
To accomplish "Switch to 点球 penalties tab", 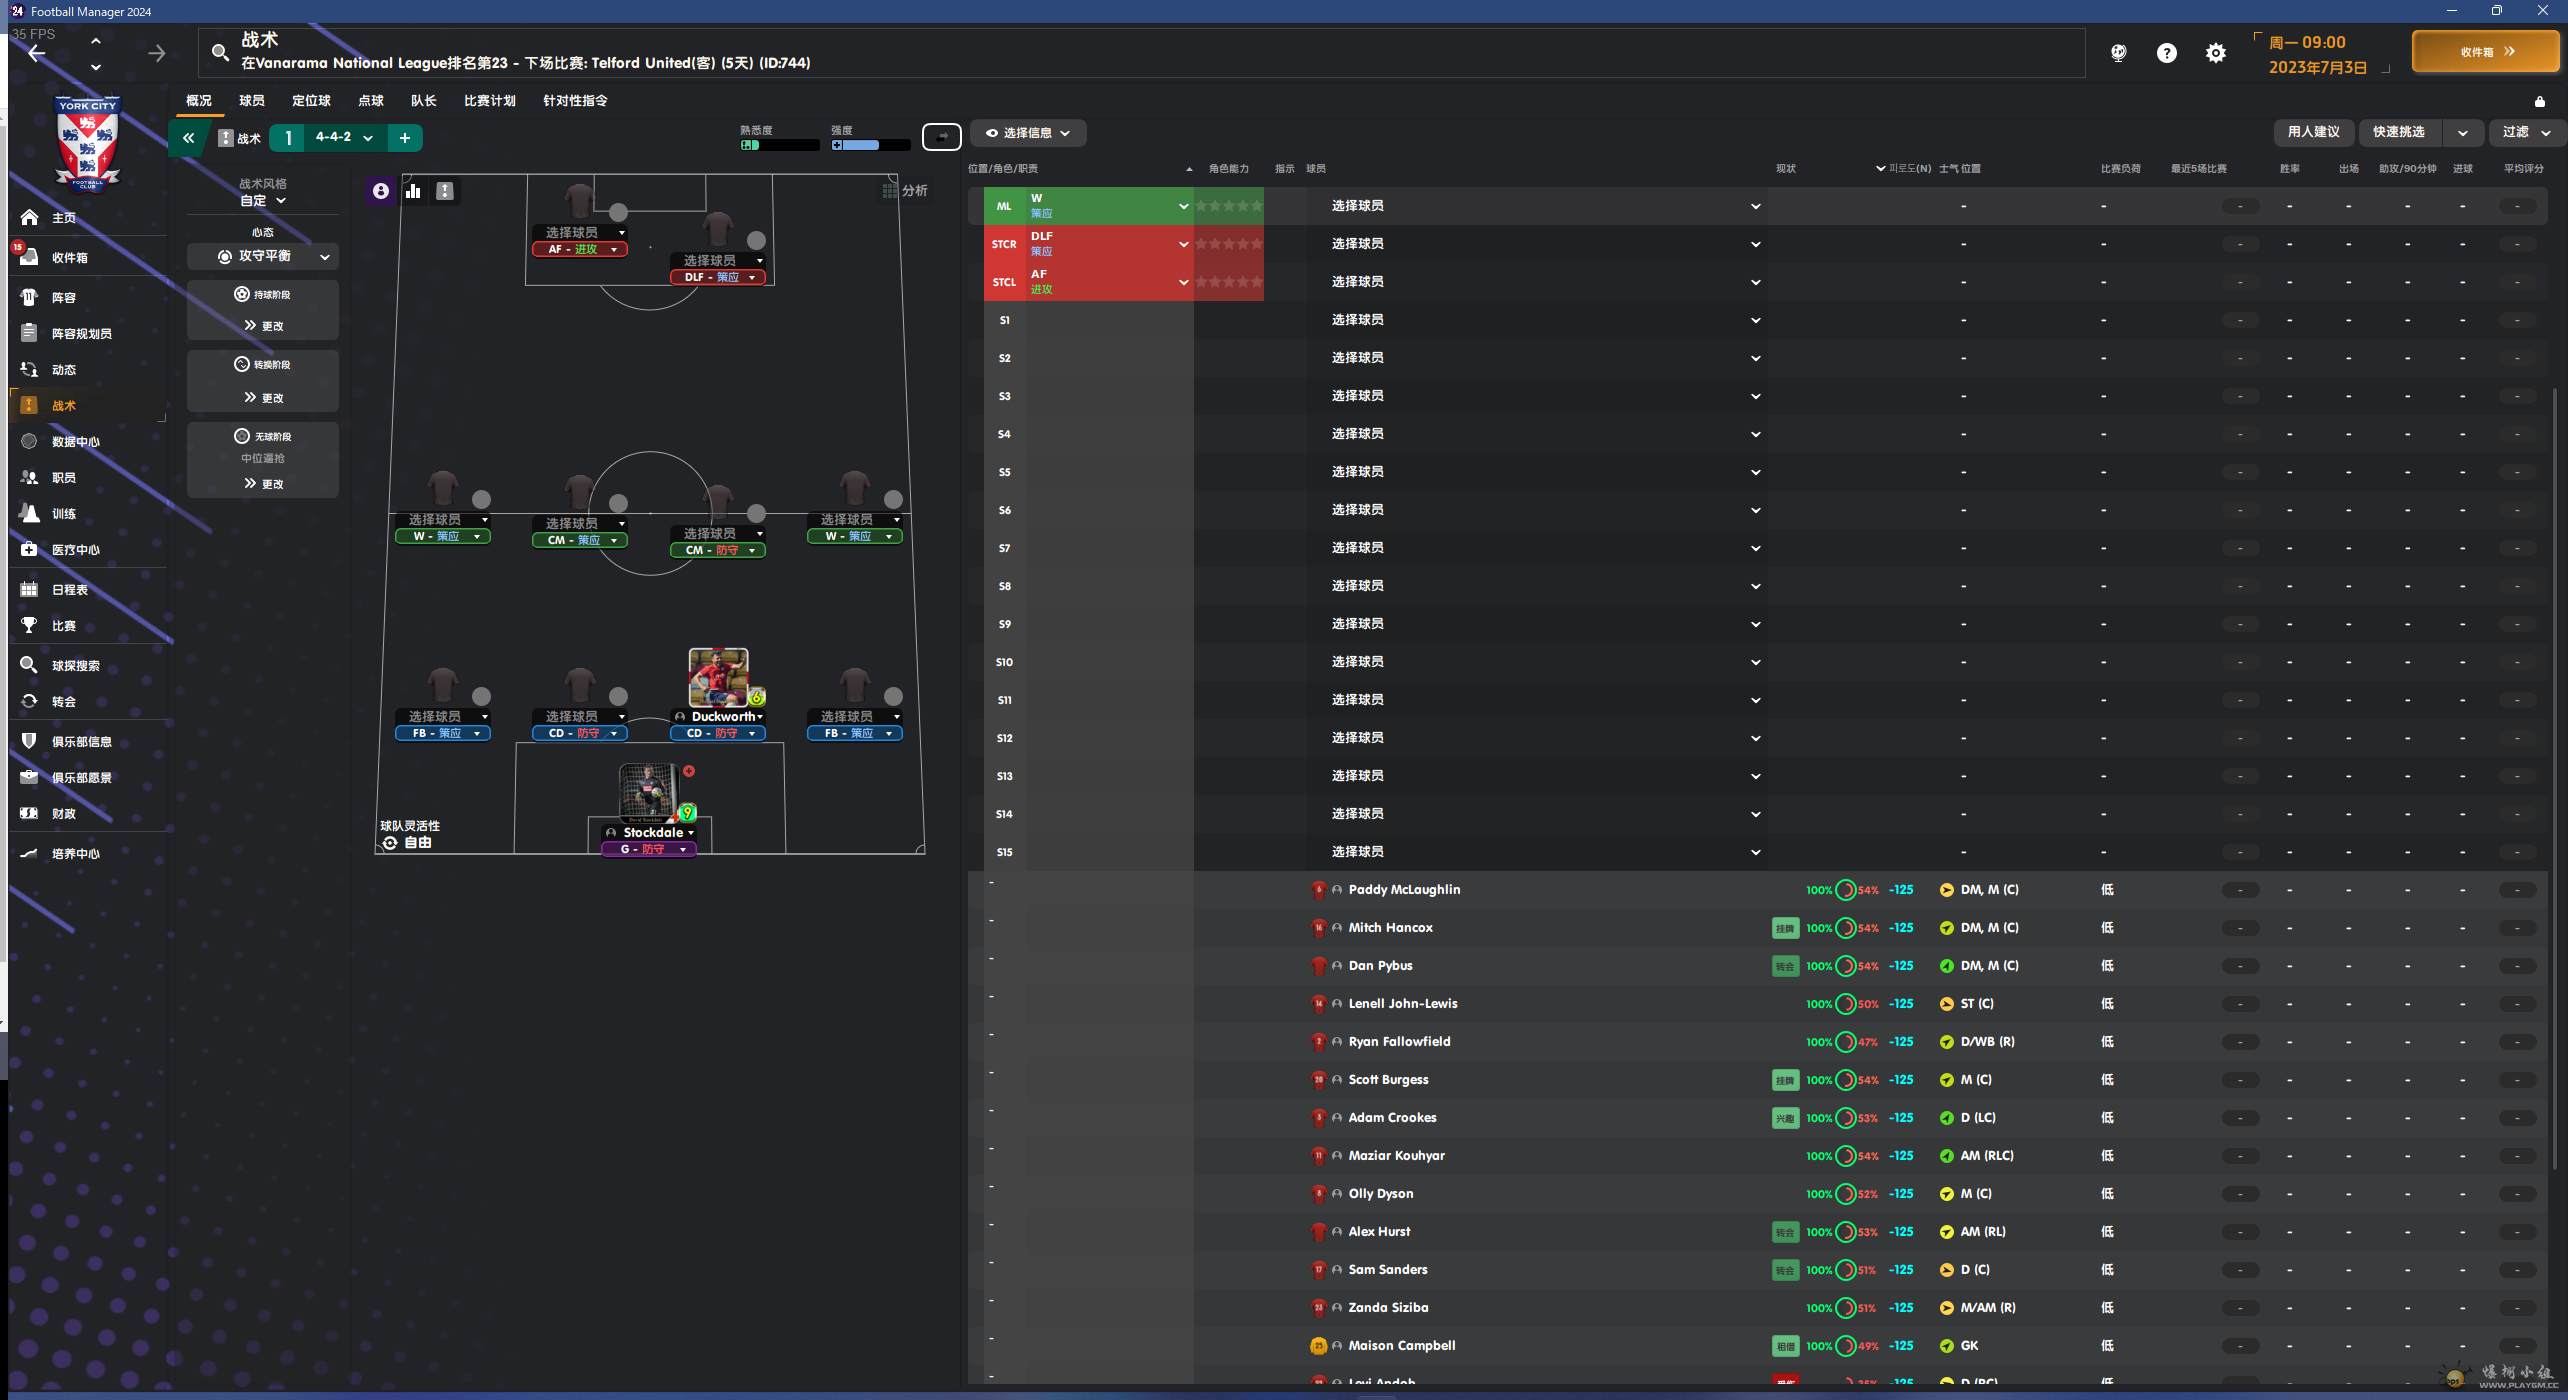I will [x=371, y=101].
